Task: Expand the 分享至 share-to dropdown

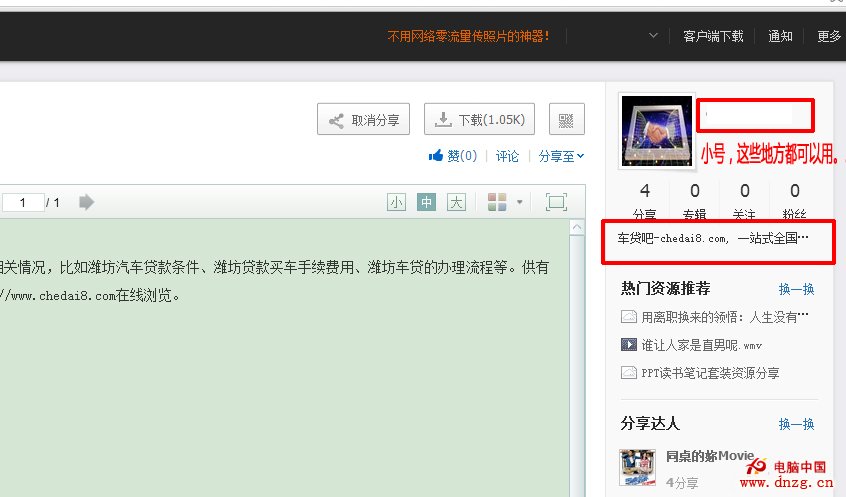Action: point(561,156)
